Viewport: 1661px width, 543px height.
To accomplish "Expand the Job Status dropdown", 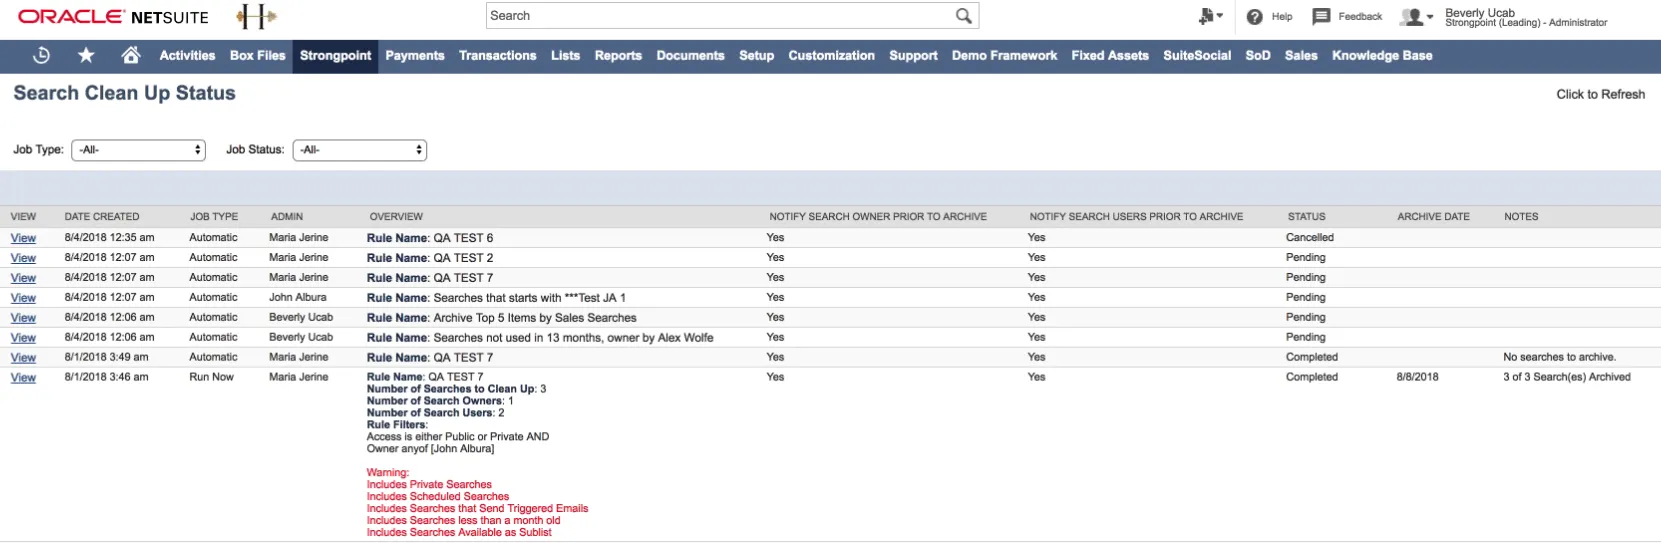I will tap(360, 150).
